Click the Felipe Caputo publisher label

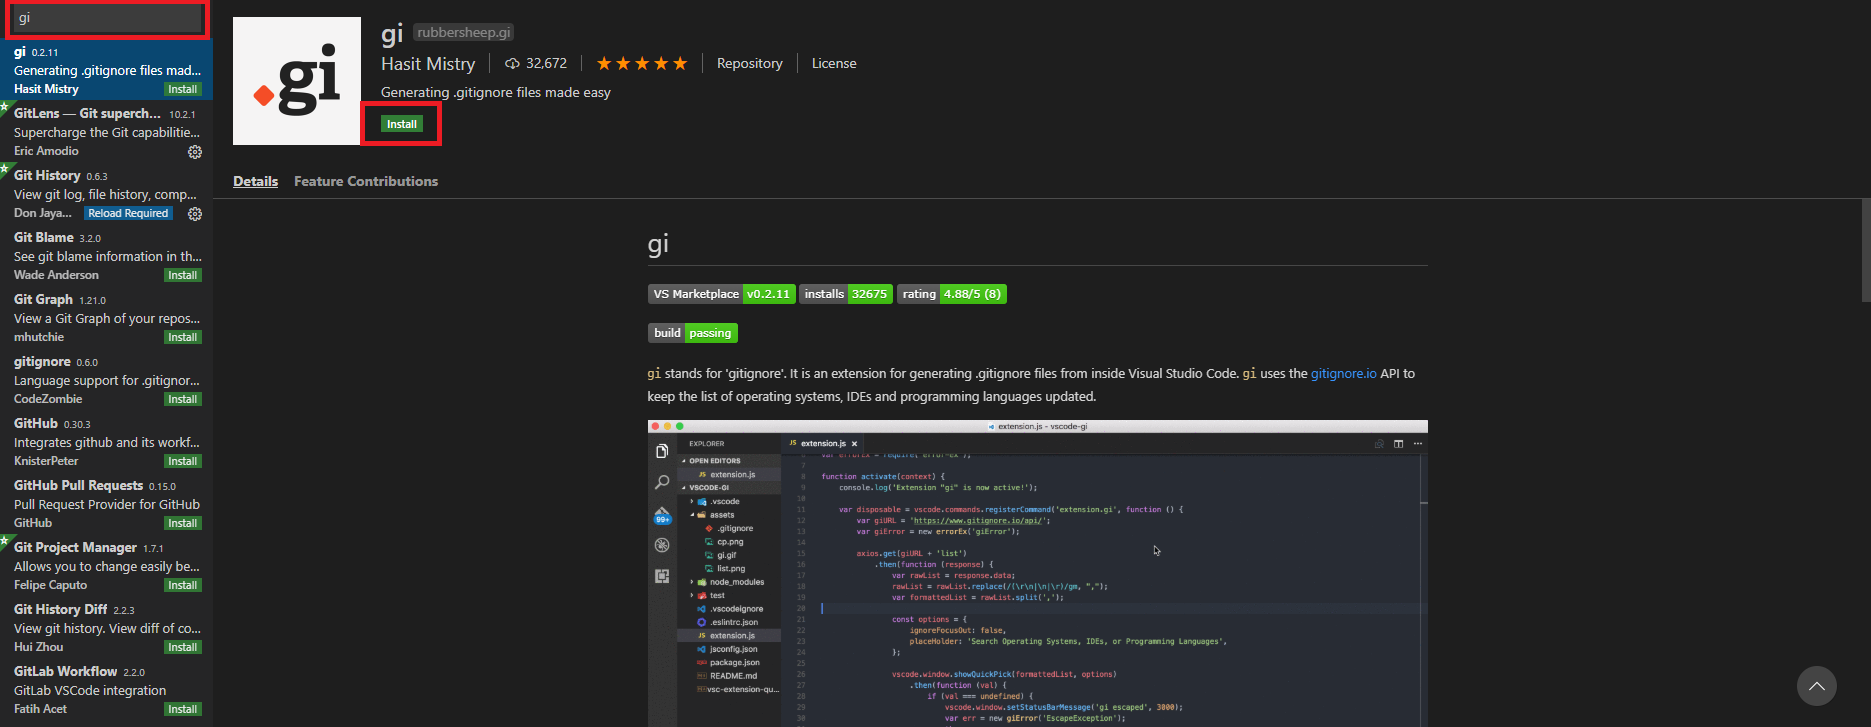(50, 585)
